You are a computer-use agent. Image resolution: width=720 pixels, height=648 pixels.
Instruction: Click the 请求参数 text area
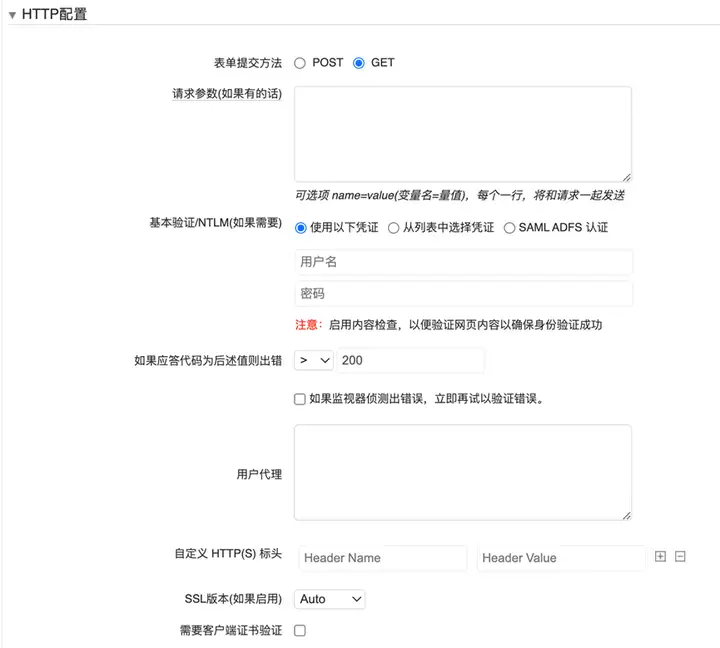click(x=463, y=134)
